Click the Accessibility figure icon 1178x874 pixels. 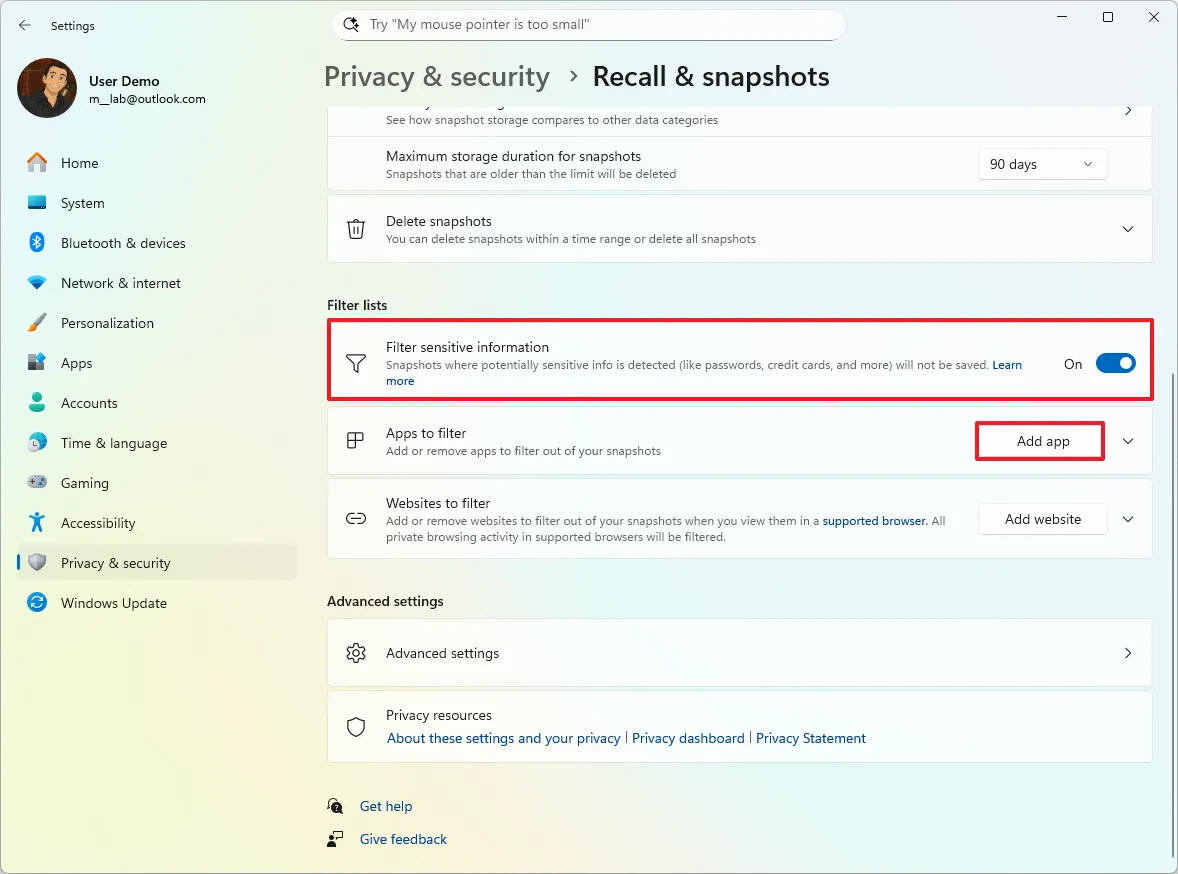(37, 523)
